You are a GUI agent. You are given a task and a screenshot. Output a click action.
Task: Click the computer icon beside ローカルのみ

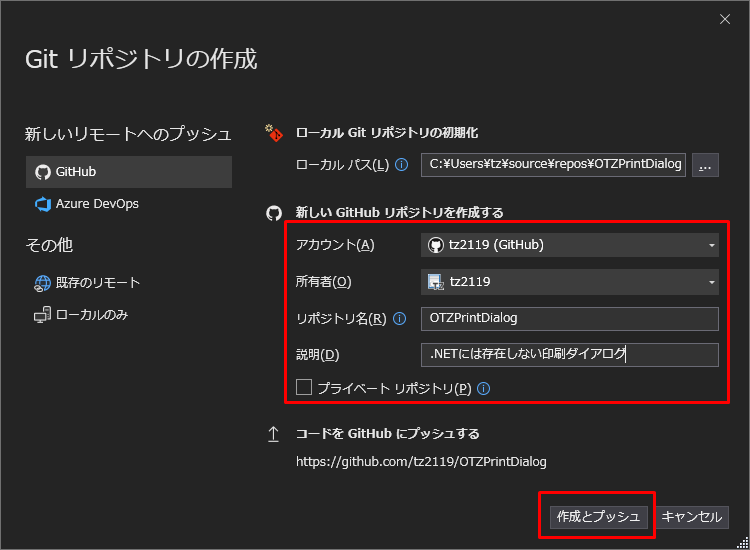pos(42,315)
